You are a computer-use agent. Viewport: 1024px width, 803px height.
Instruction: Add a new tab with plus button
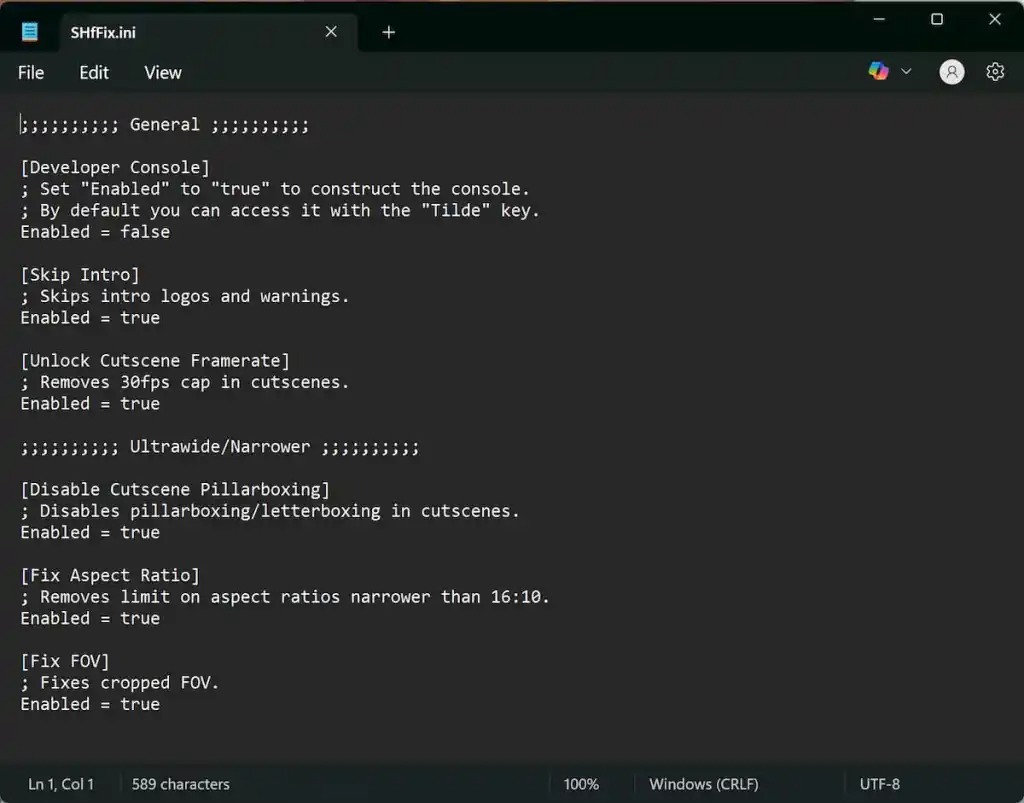389,32
